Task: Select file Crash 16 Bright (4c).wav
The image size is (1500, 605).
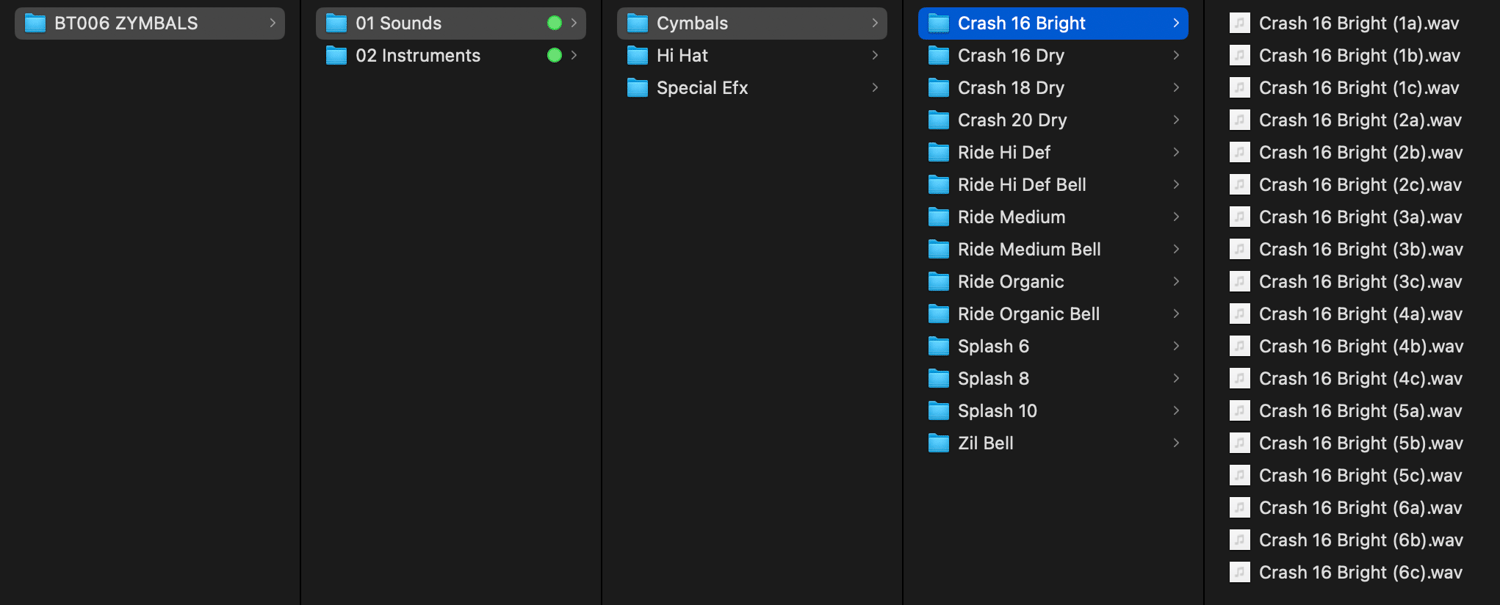Action: click(1360, 379)
